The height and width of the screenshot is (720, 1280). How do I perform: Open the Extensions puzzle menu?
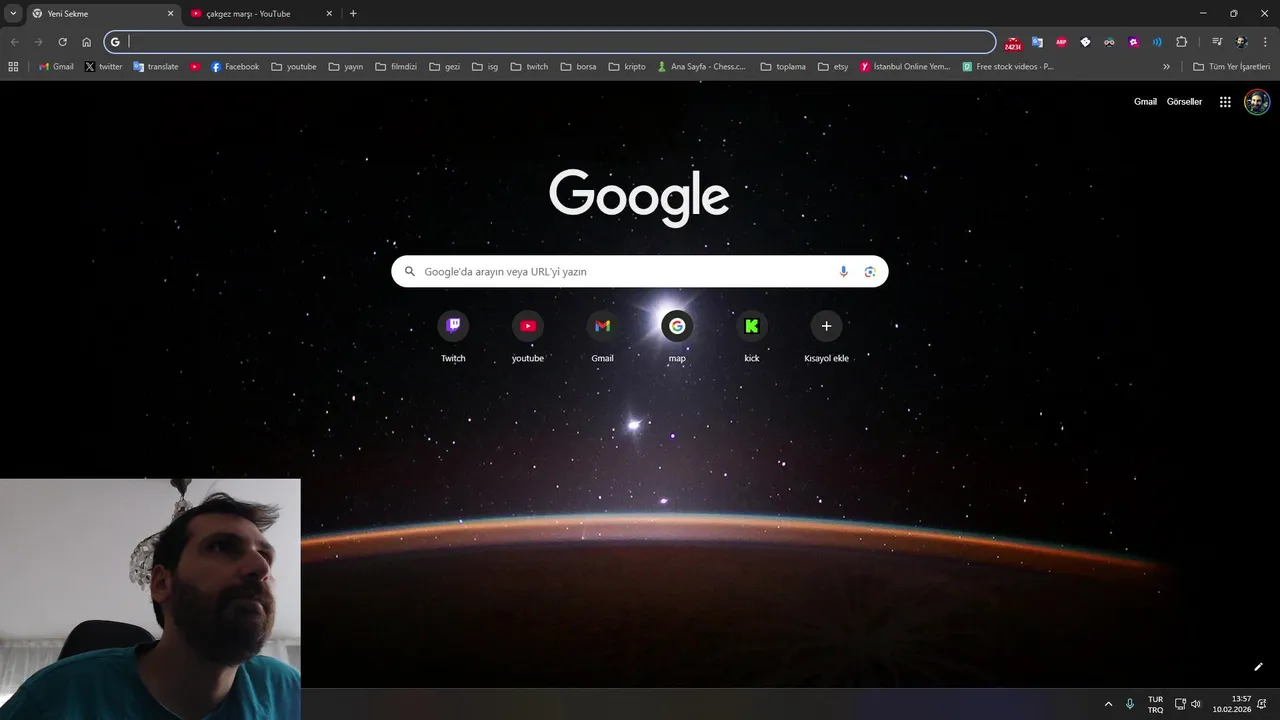pyautogui.click(x=1181, y=42)
